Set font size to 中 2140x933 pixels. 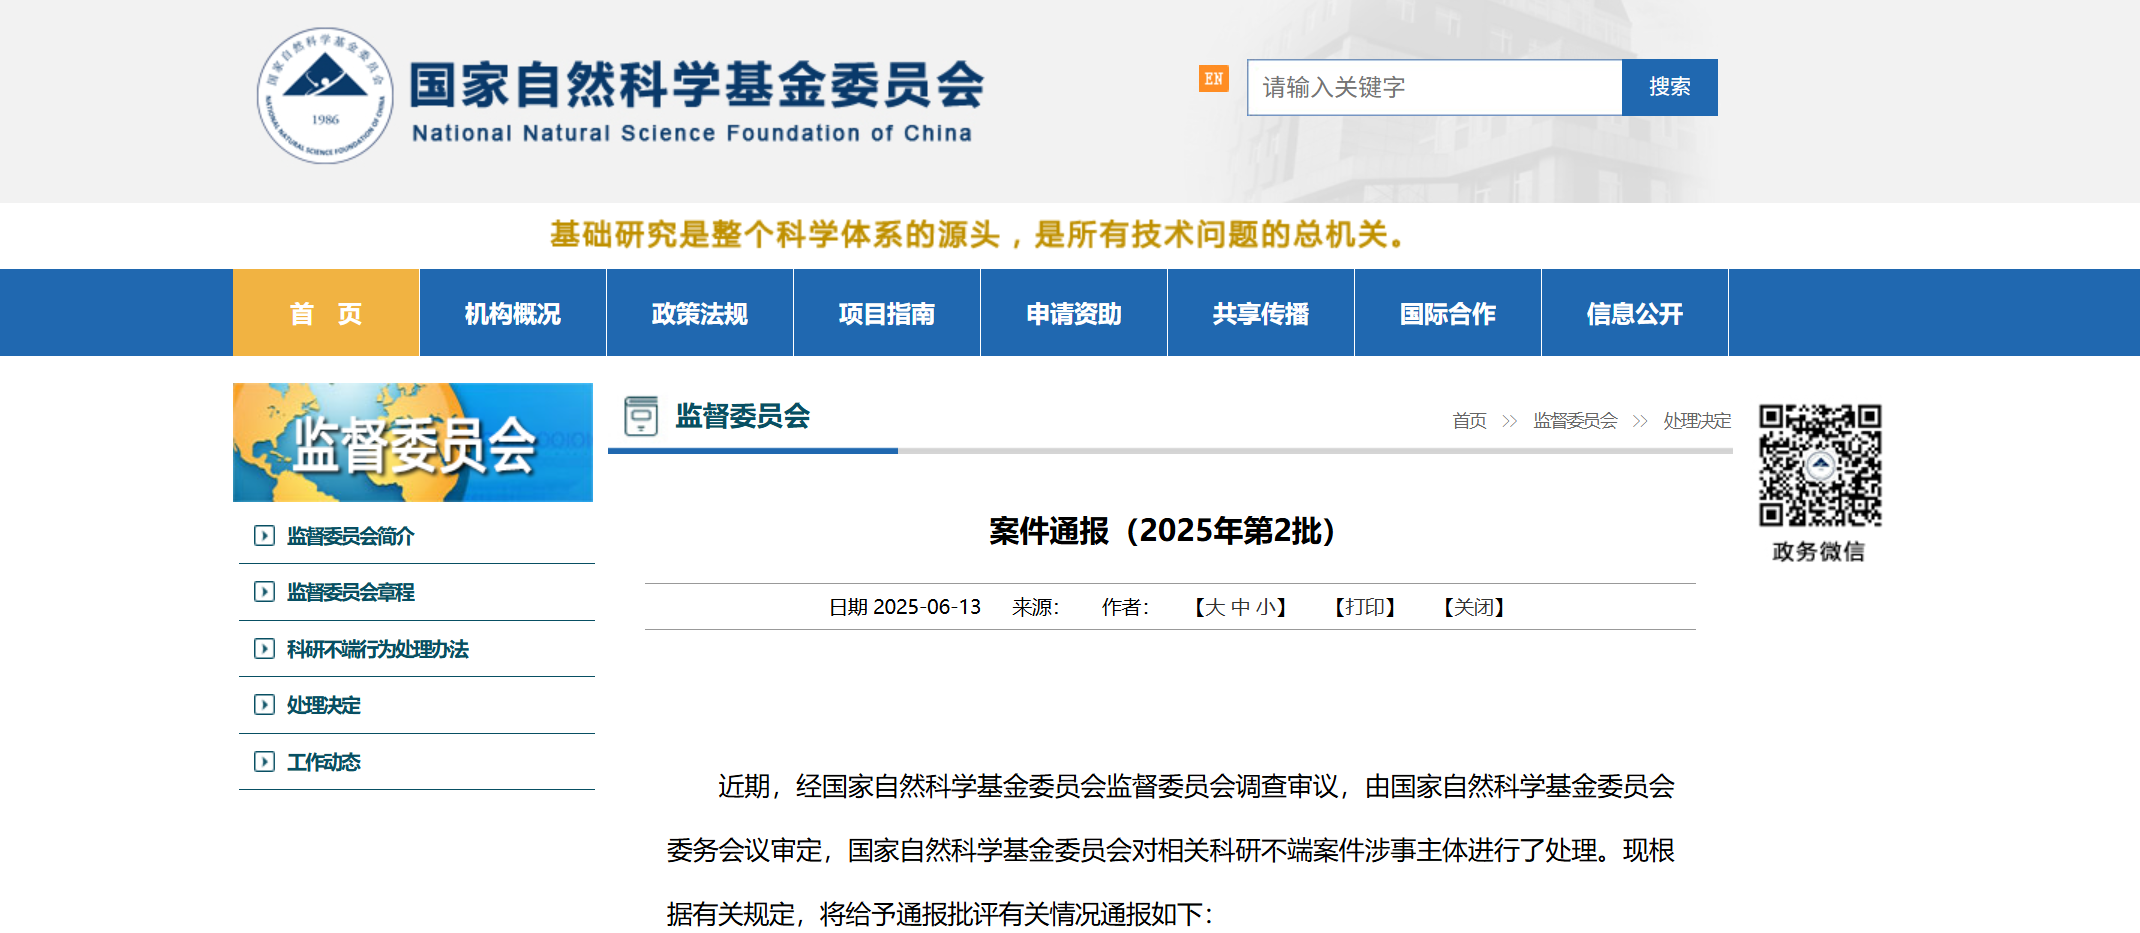(1240, 607)
